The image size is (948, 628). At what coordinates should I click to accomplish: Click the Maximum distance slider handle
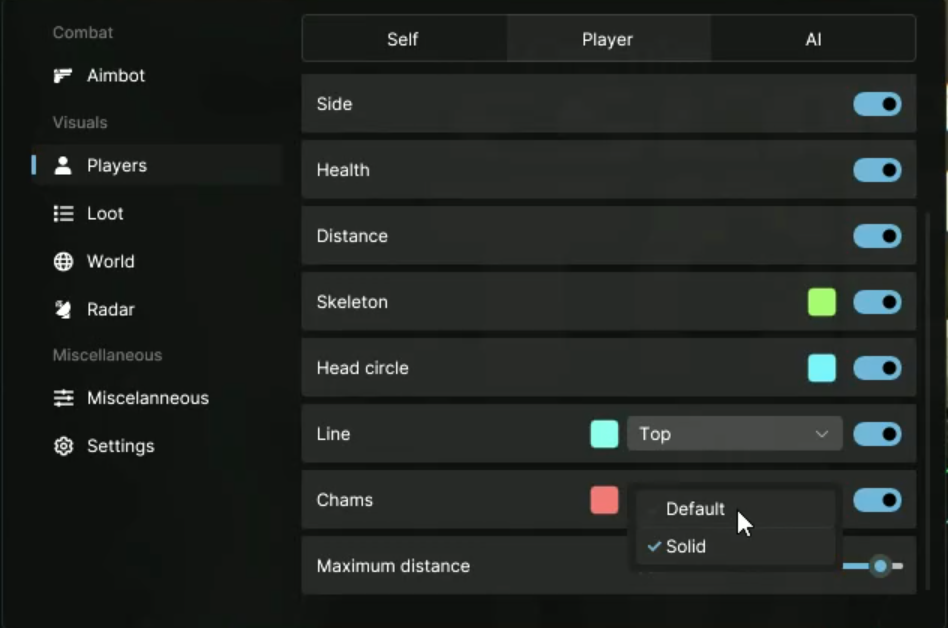(880, 566)
